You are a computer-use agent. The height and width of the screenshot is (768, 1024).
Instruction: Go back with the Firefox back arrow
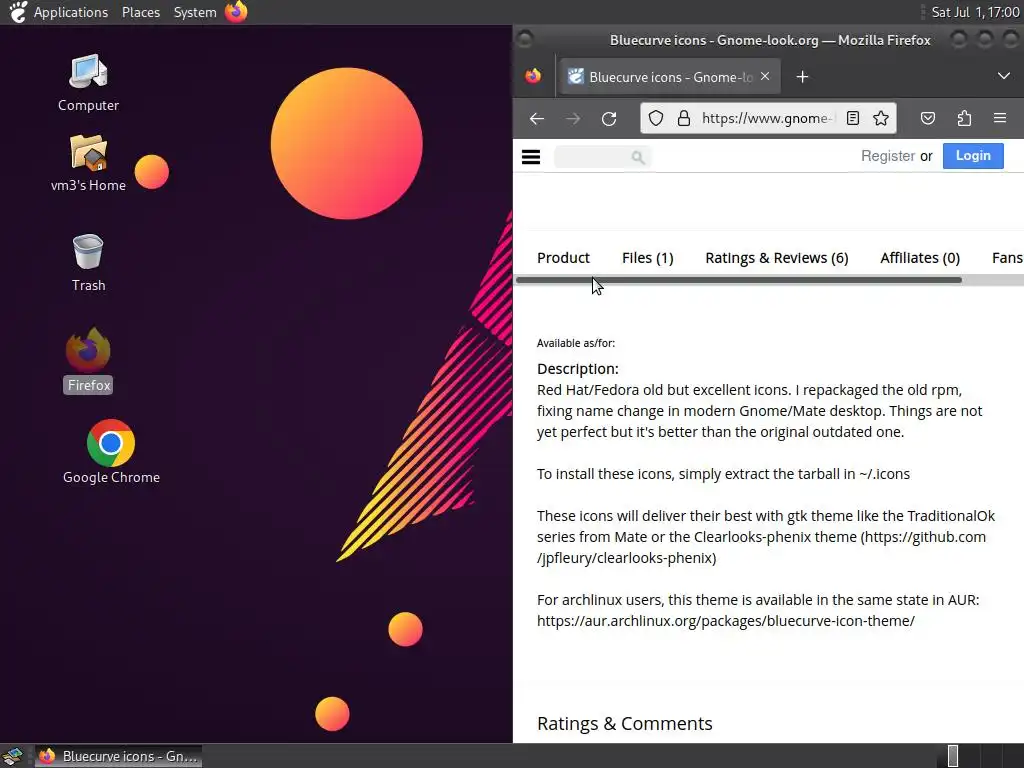537,119
